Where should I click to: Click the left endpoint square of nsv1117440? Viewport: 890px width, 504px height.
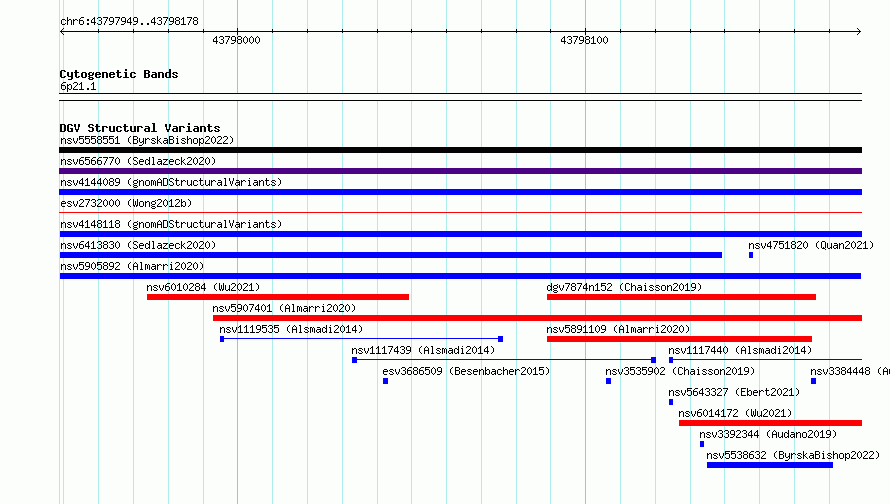click(671, 360)
